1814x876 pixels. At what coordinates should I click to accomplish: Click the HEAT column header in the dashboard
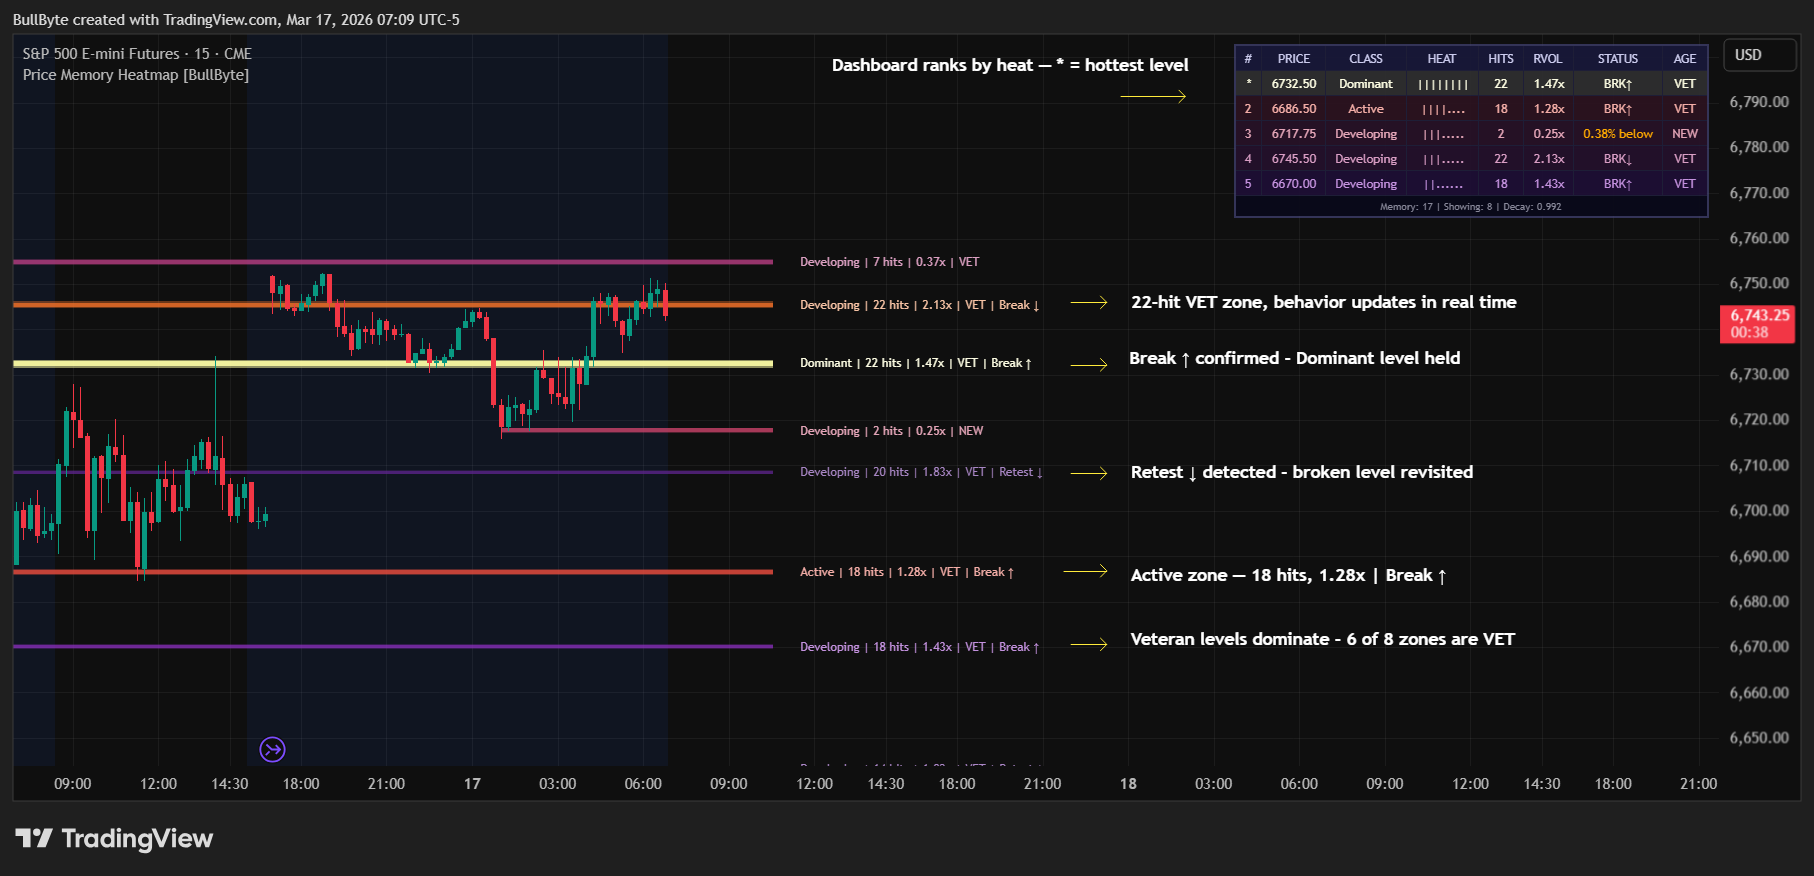tap(1441, 59)
